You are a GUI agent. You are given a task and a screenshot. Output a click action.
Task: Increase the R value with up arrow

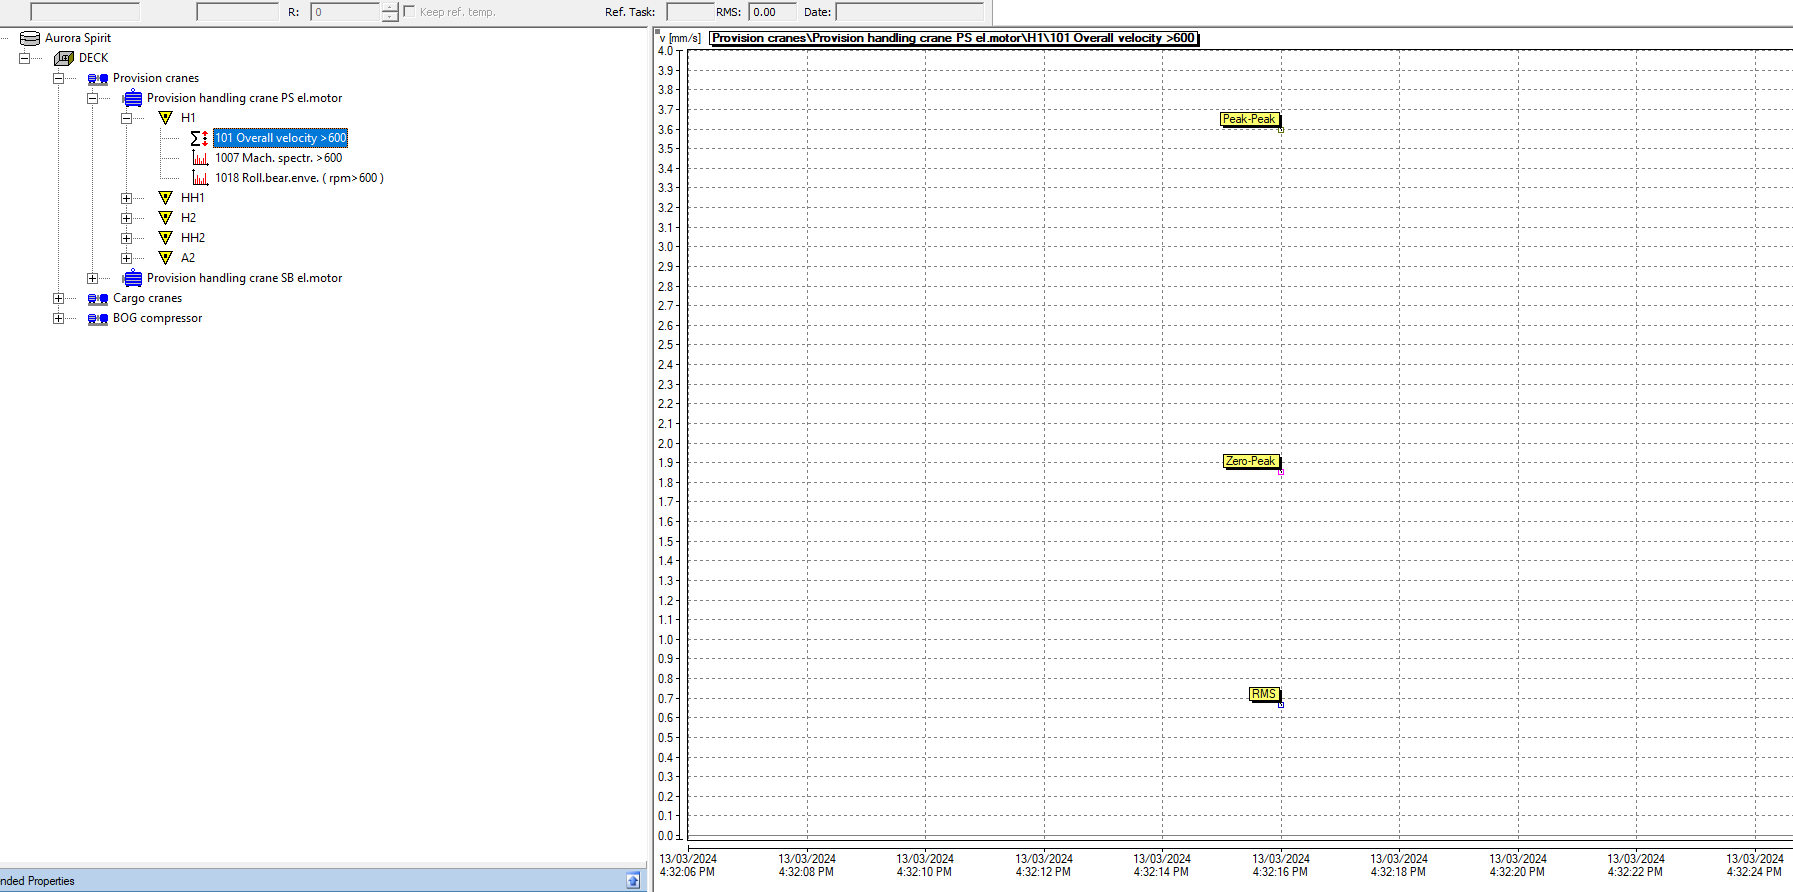(390, 7)
